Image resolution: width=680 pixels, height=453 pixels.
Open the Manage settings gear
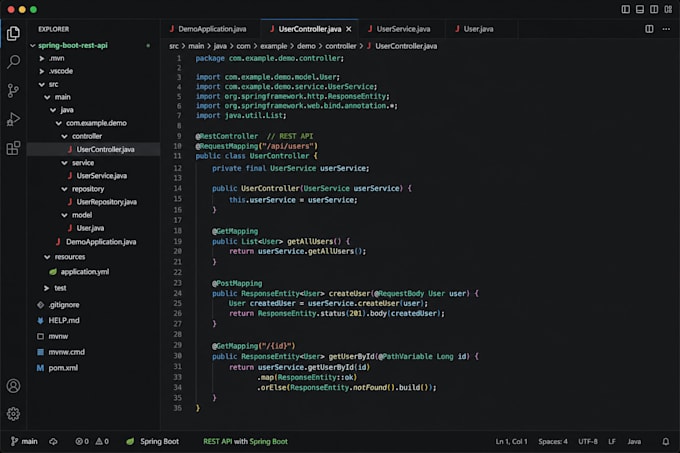click(13, 414)
